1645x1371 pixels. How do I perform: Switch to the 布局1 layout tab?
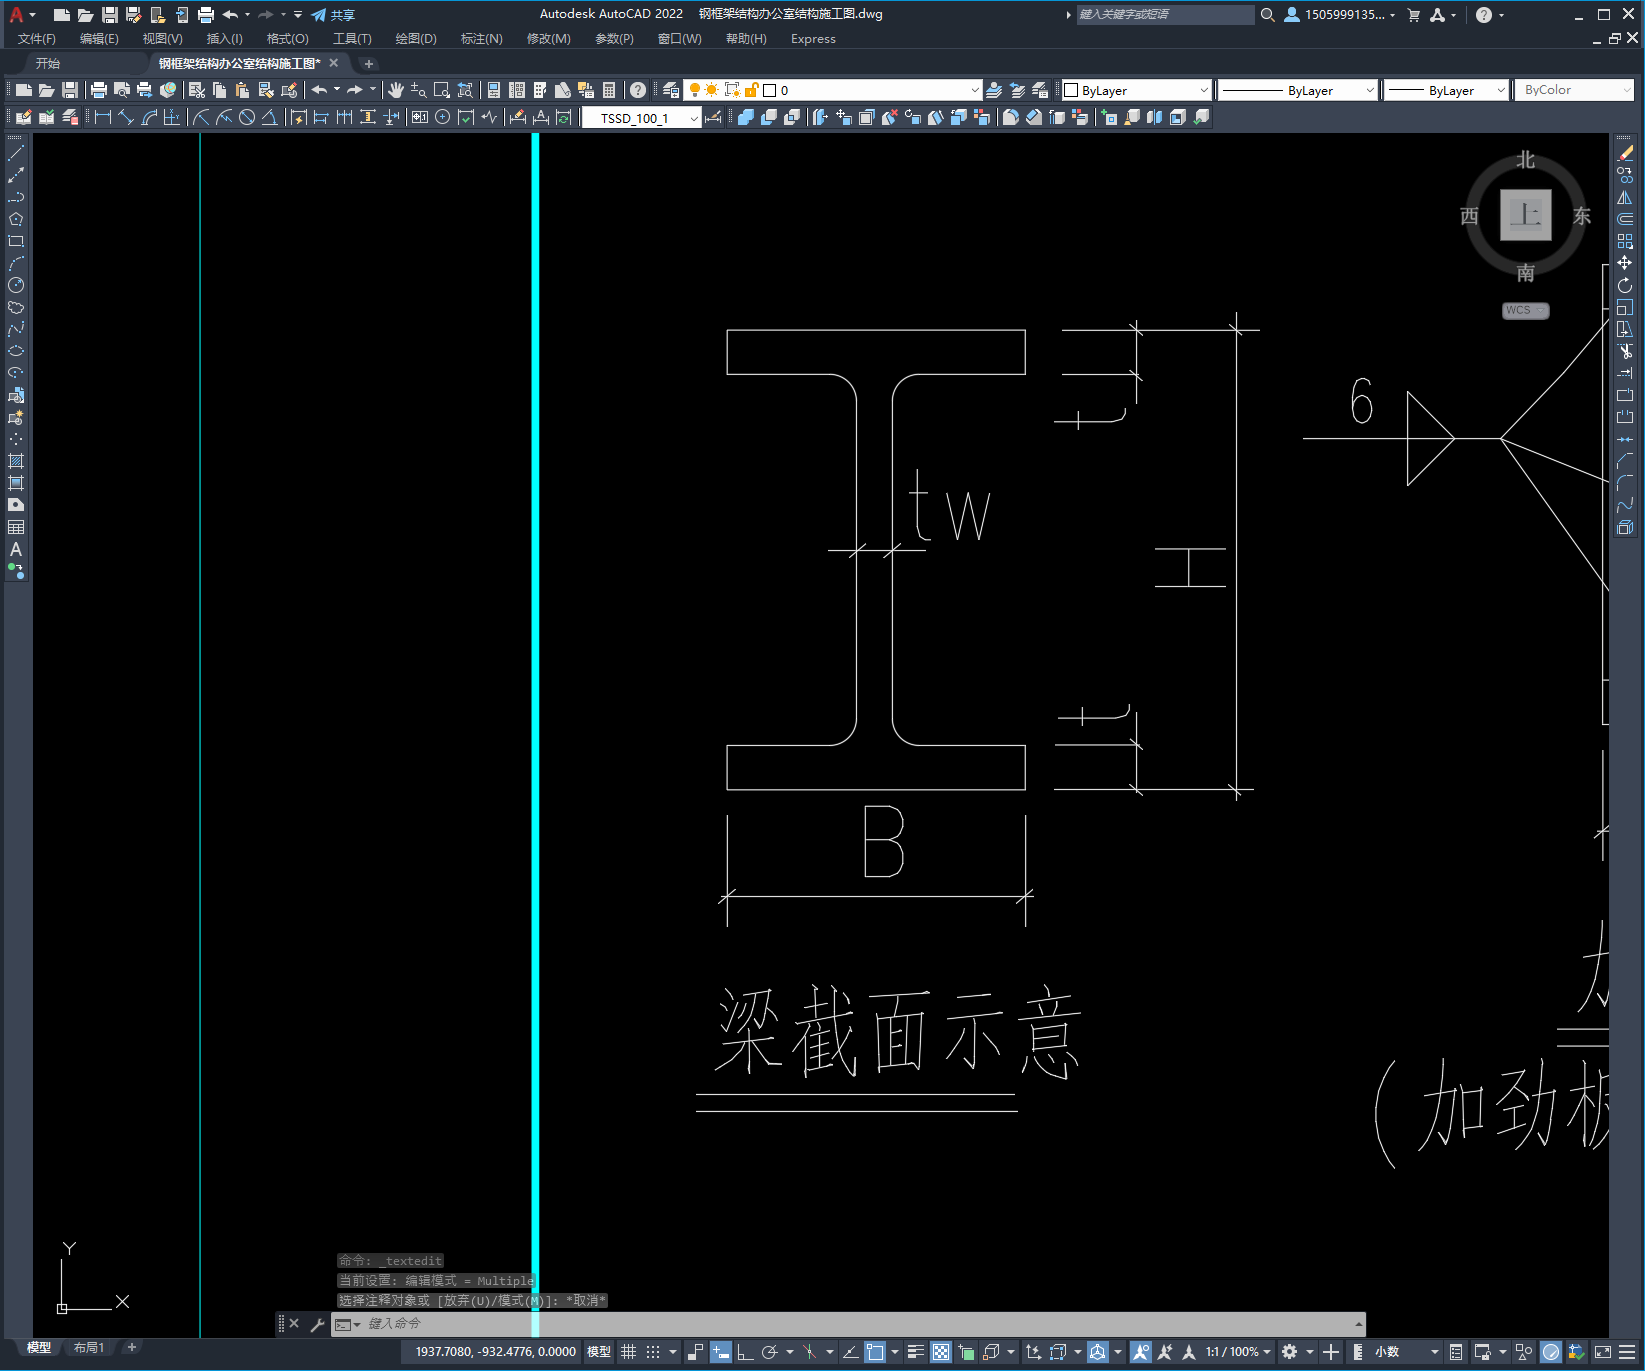(89, 1348)
